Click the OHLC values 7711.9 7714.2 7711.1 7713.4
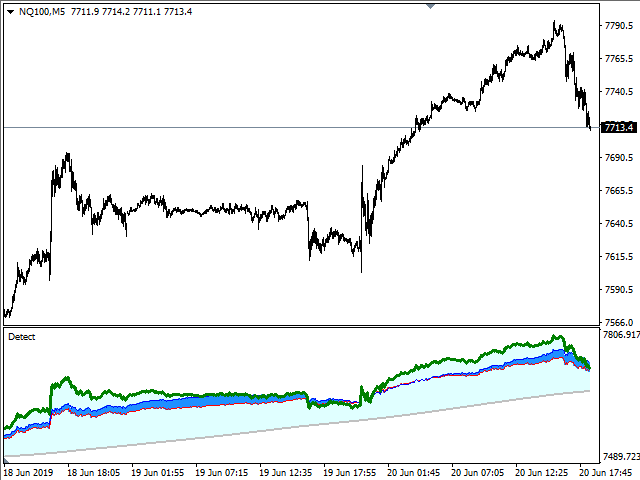The width and height of the screenshot is (640, 480). (x=131, y=12)
